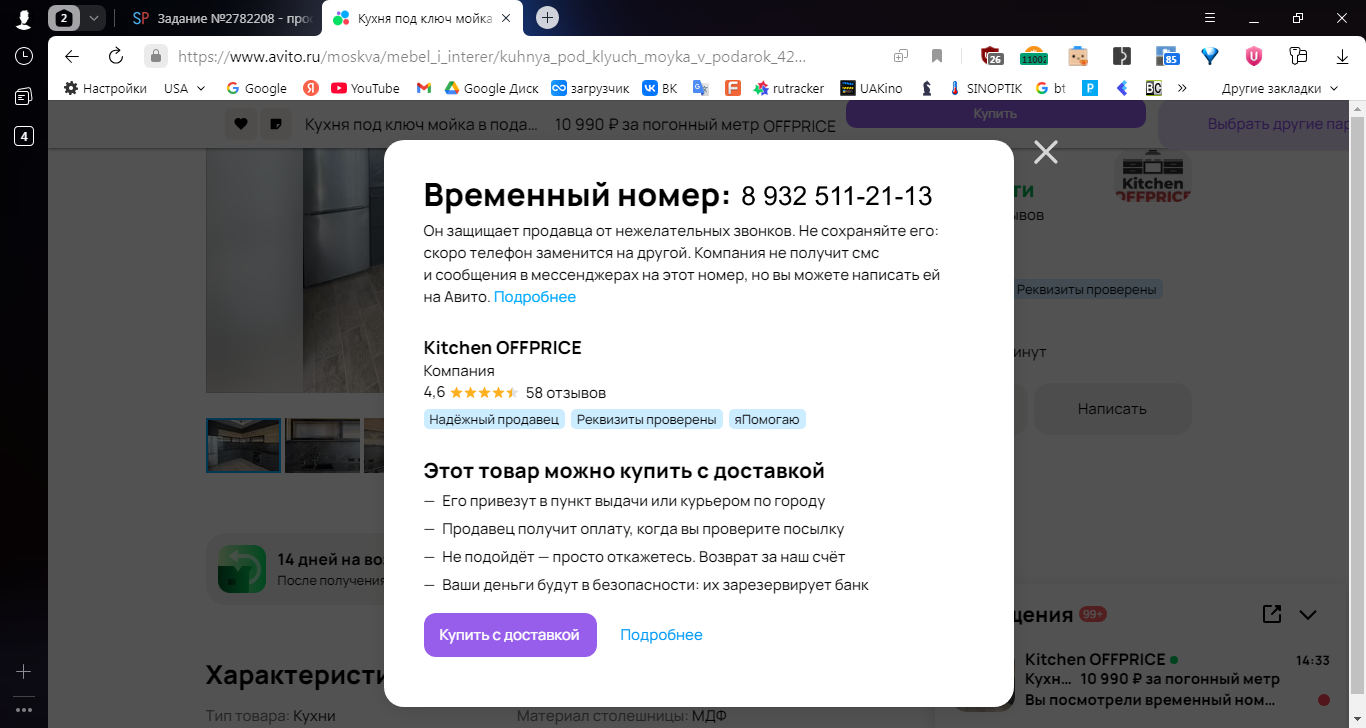Screen dimensions: 1366x728
Task: Collapse the messages panel chevron
Action: pyautogui.click(x=1307, y=614)
